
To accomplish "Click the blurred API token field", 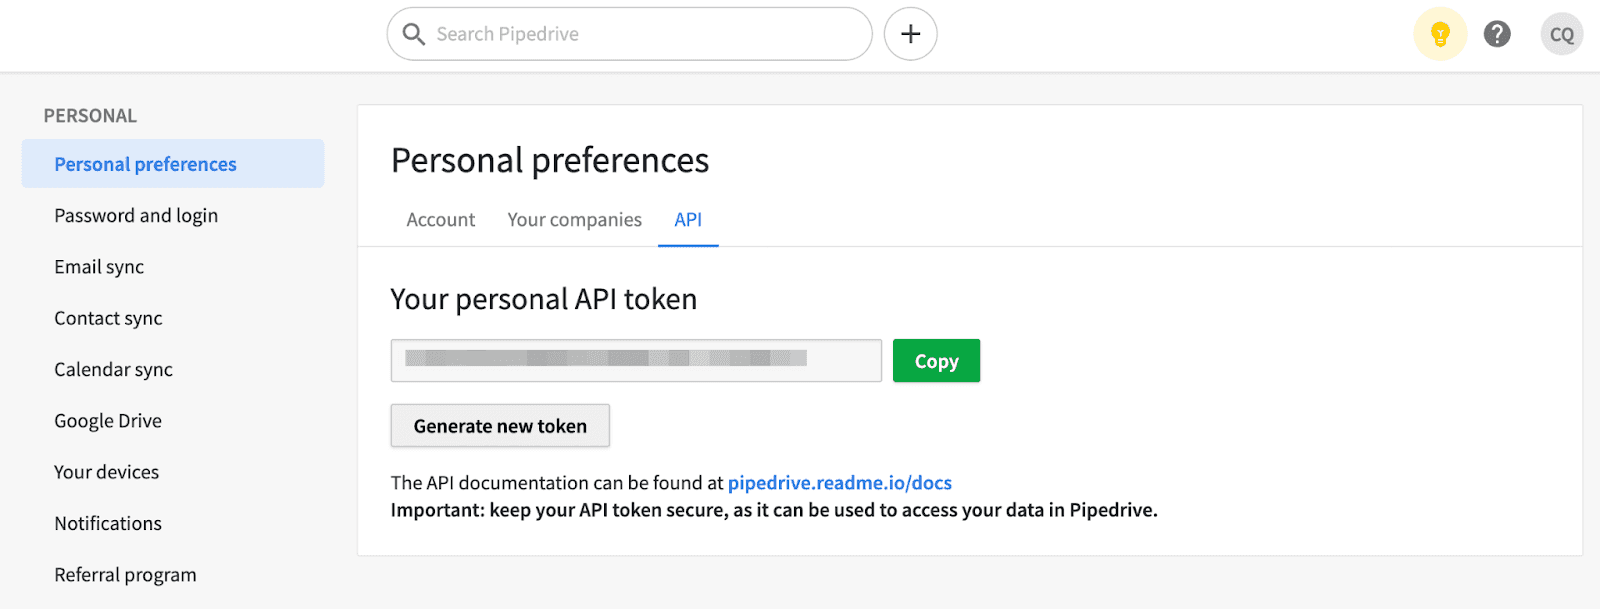I will pyautogui.click(x=636, y=360).
